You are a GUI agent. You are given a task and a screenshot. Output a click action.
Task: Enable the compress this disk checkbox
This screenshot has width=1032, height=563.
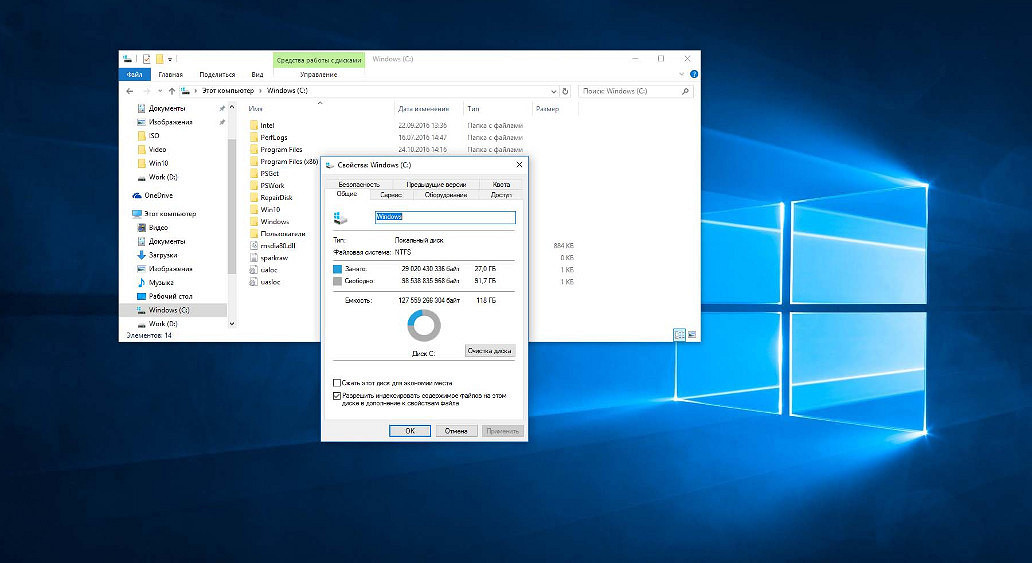pyautogui.click(x=336, y=383)
